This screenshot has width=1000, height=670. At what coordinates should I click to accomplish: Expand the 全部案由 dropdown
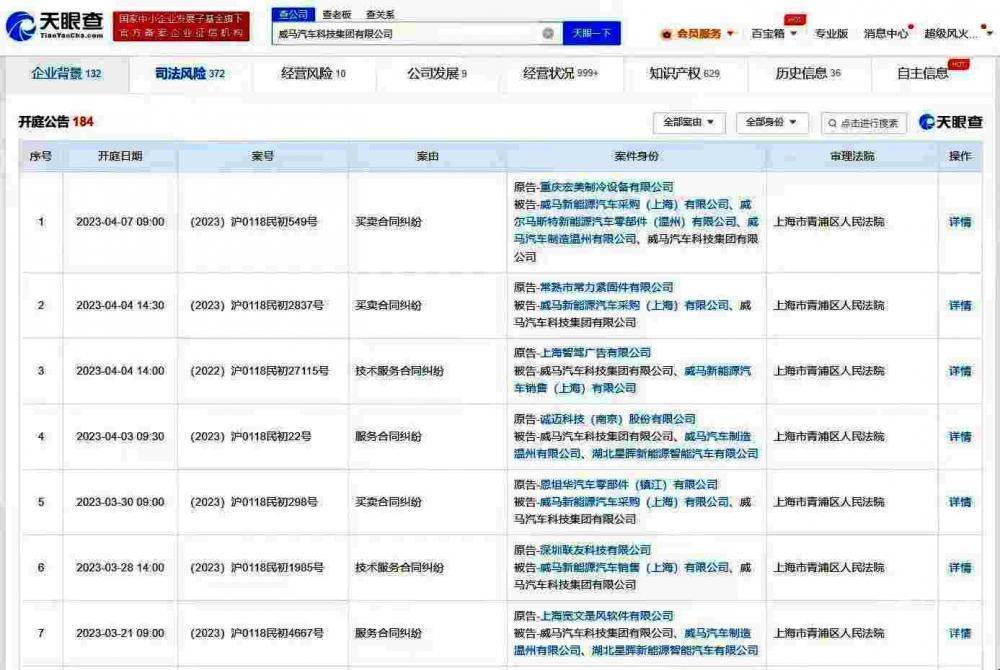point(689,122)
